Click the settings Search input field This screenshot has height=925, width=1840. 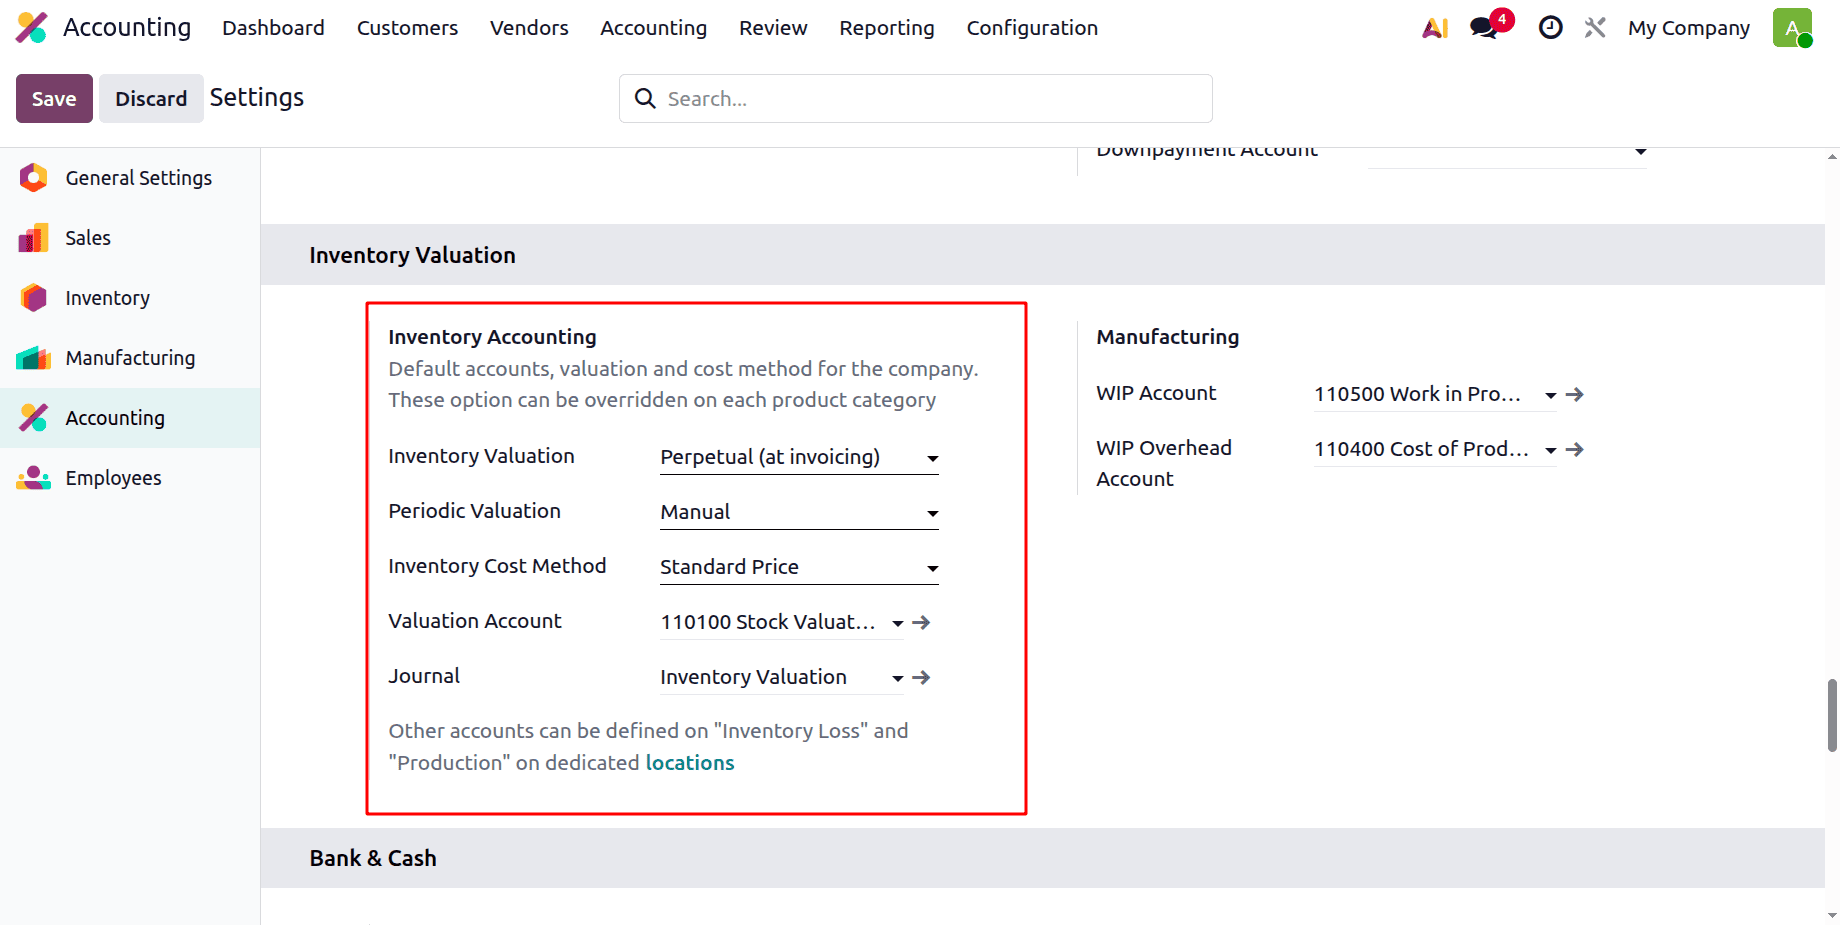pos(915,98)
